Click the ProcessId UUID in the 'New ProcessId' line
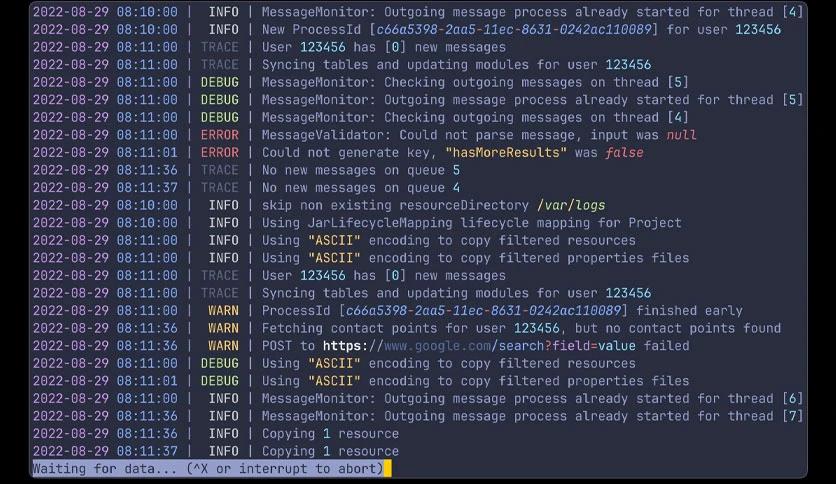The width and height of the screenshot is (836, 484). coord(514,29)
